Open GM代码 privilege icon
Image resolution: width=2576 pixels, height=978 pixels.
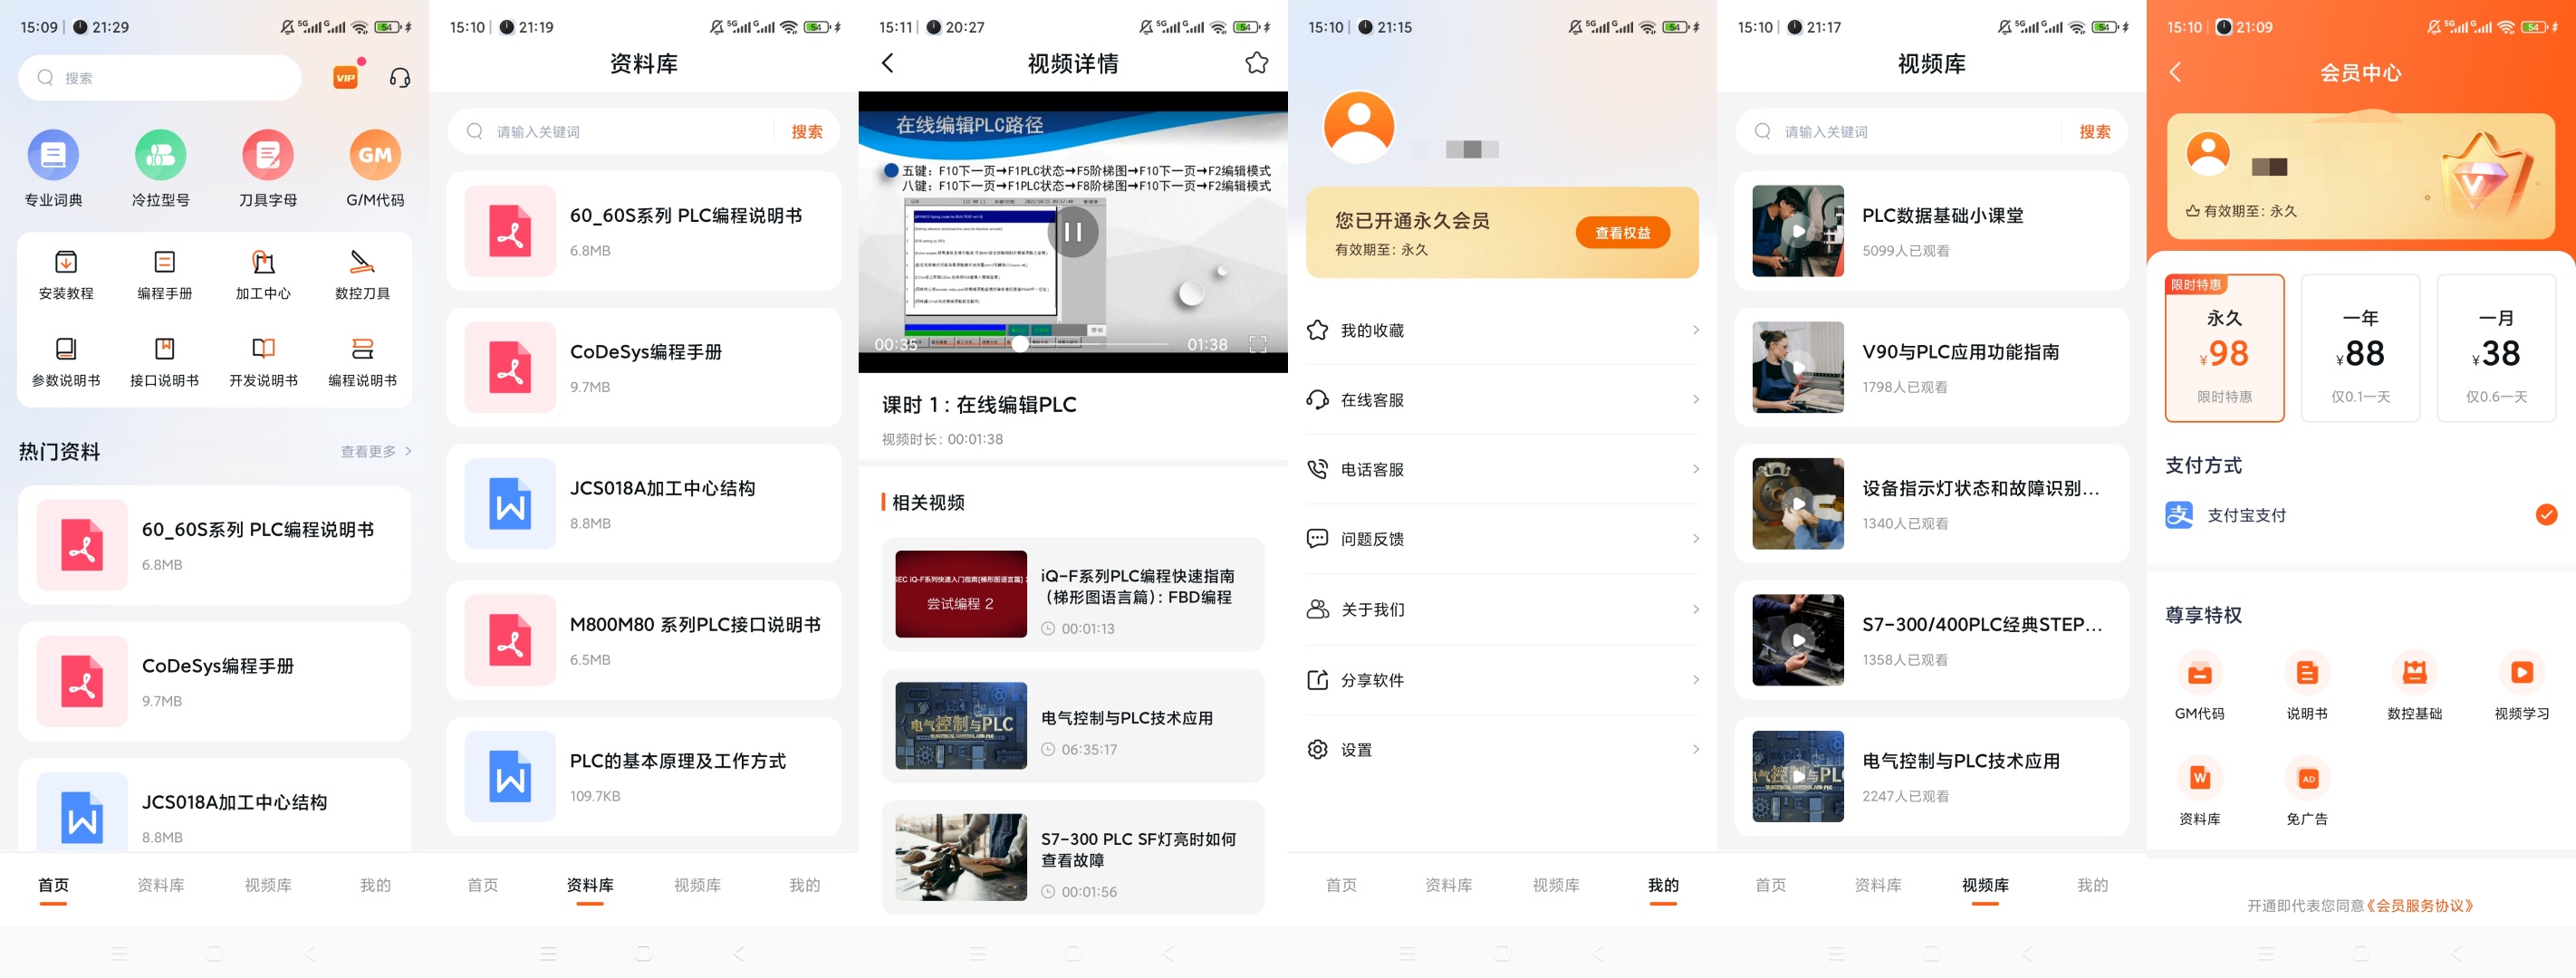coord(2199,673)
